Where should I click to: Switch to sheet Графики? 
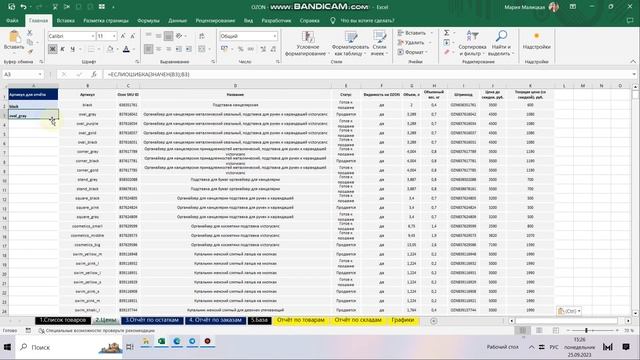tap(403, 320)
